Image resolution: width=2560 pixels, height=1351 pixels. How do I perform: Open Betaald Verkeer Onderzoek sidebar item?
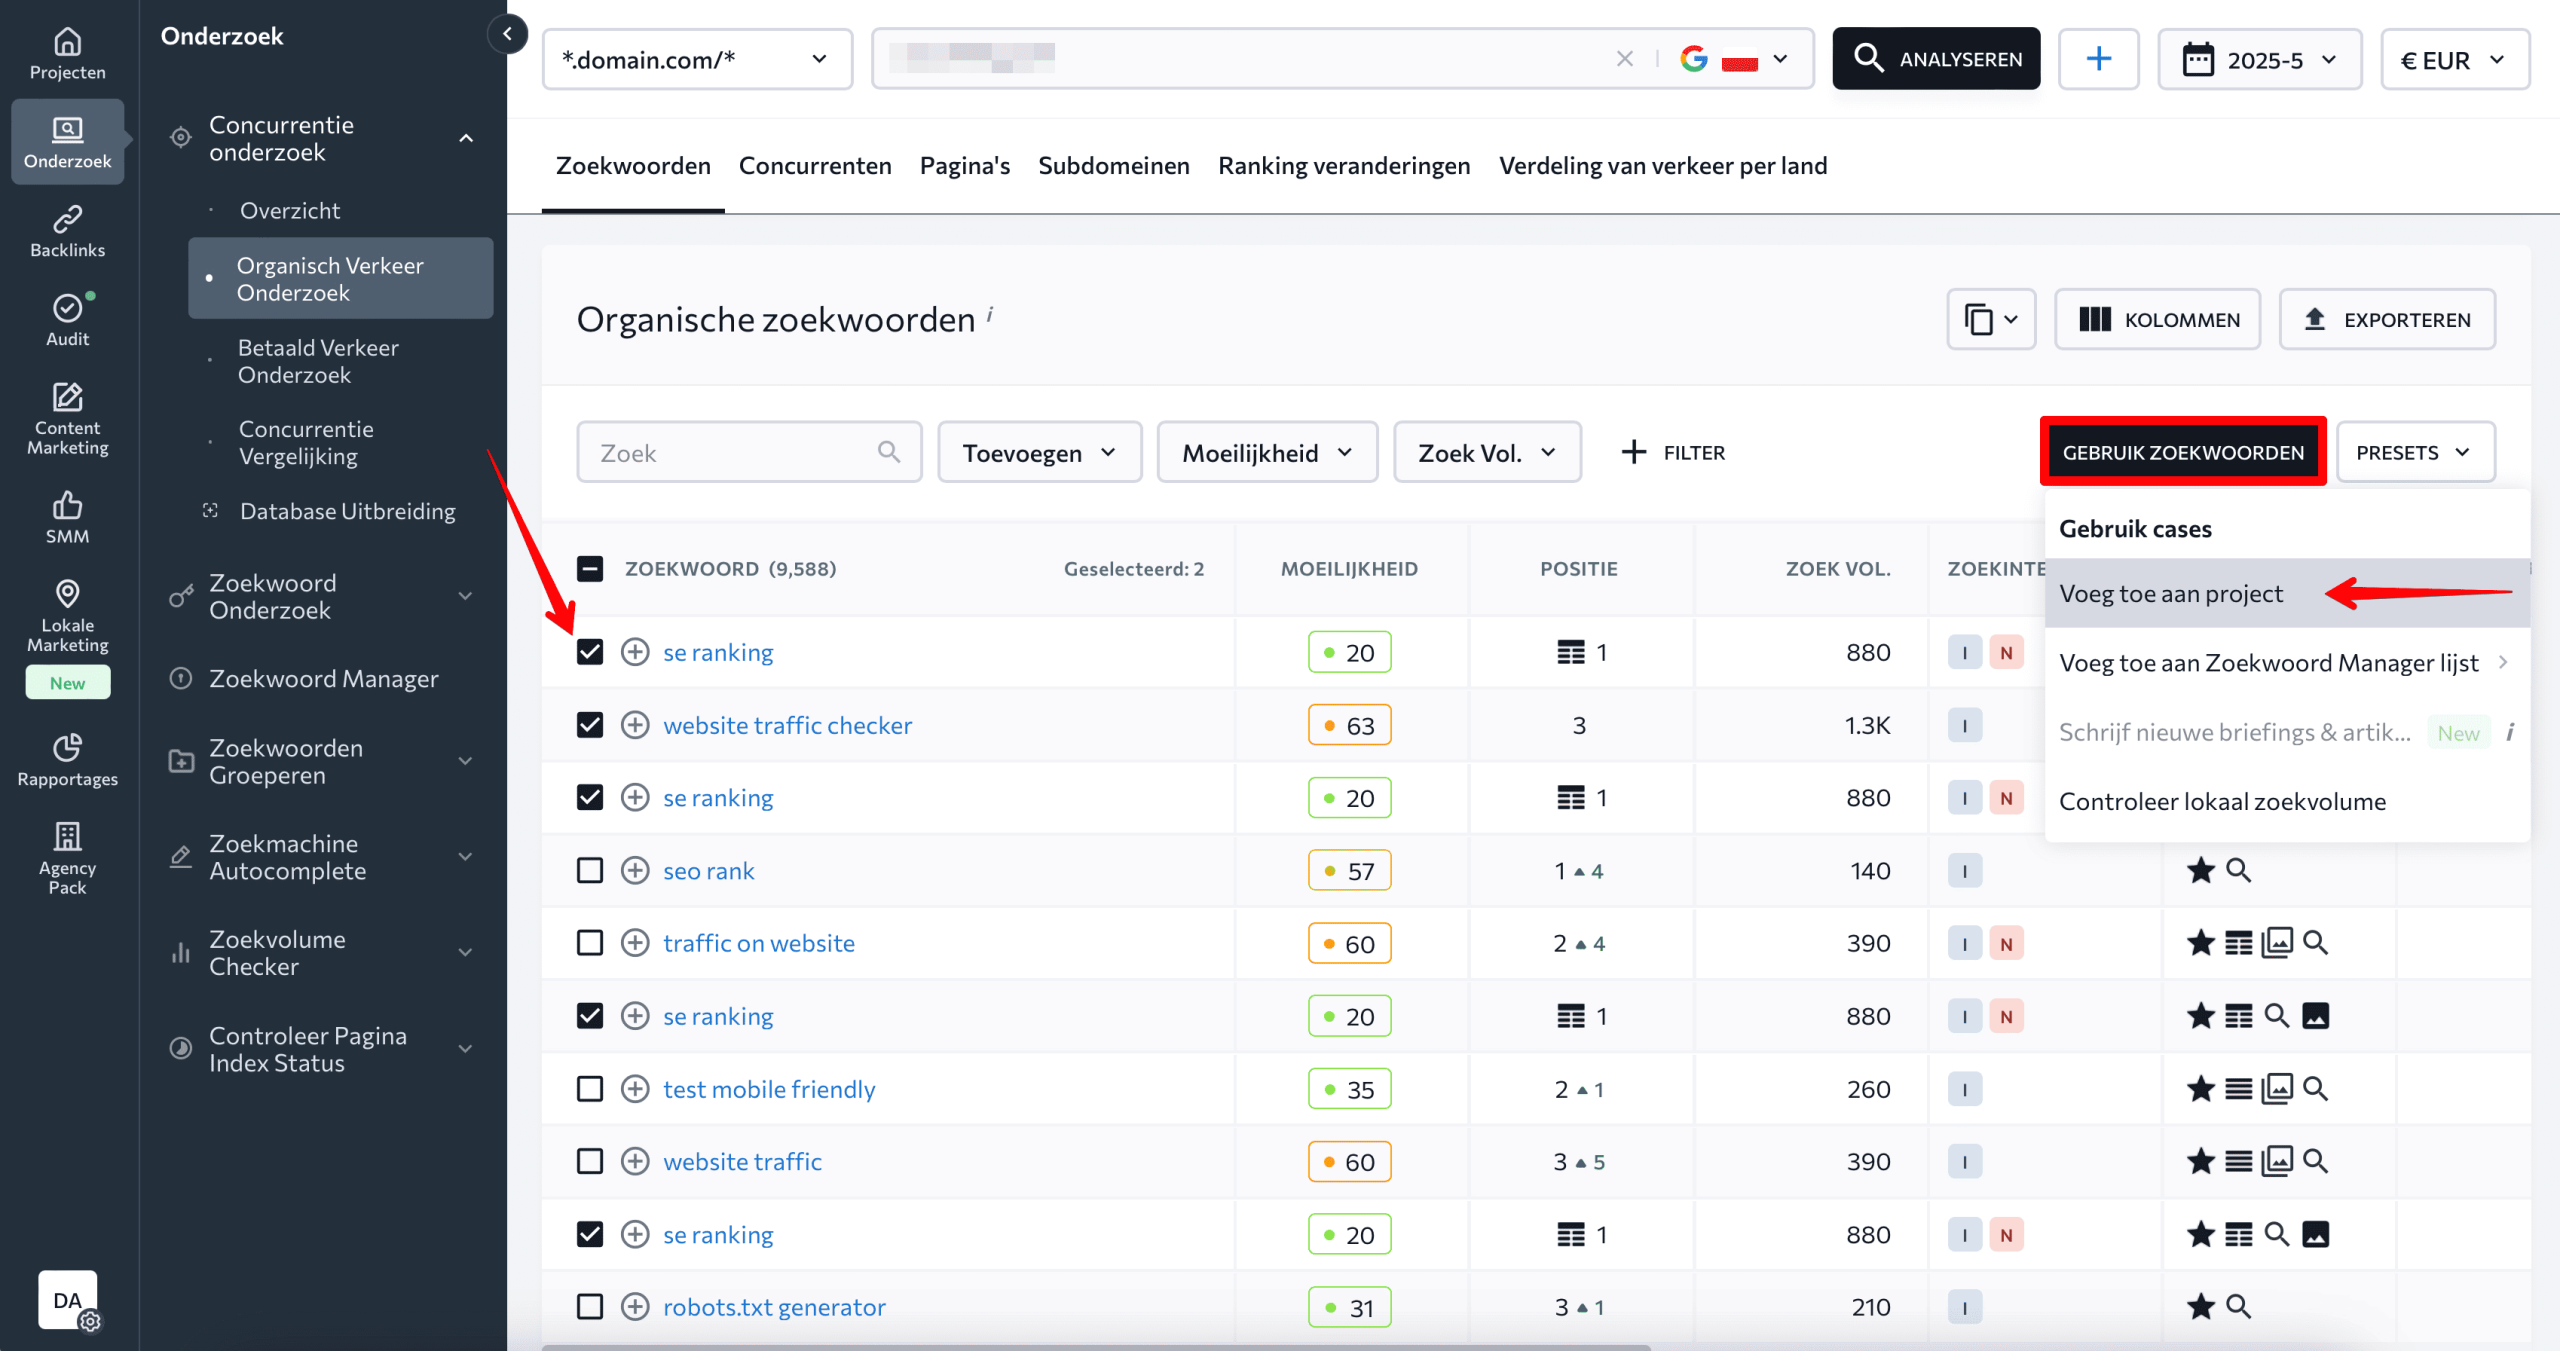[318, 361]
